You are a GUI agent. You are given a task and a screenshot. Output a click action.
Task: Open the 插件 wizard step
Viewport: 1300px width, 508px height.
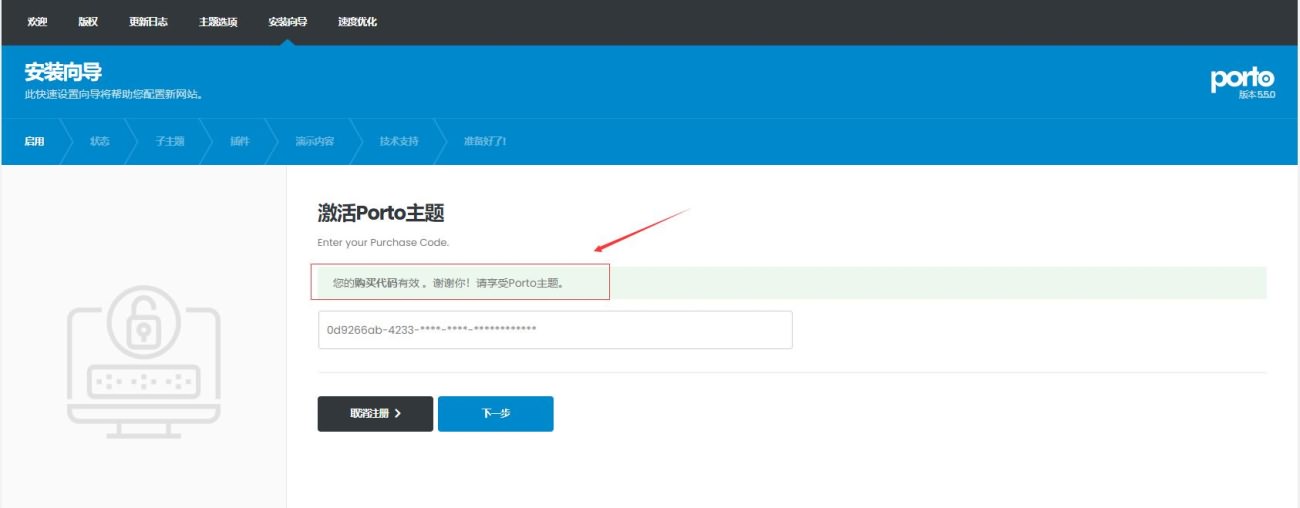point(240,141)
